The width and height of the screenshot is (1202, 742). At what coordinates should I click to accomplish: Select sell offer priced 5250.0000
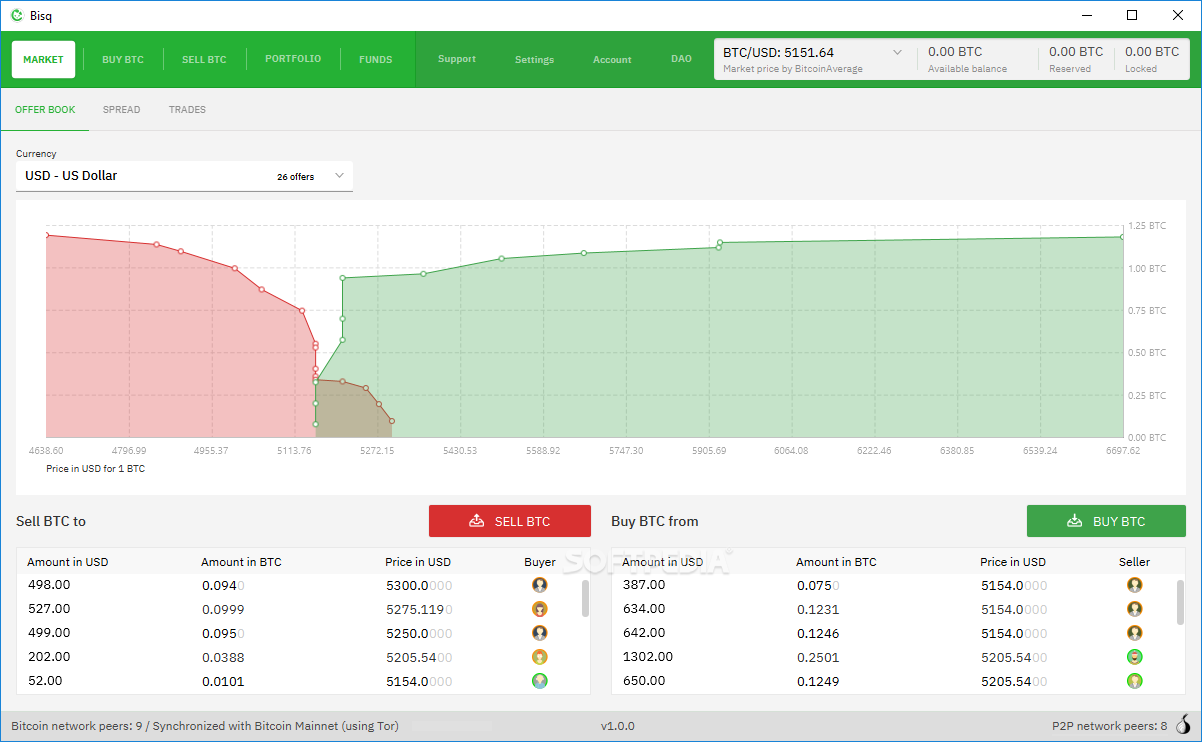tap(298, 633)
